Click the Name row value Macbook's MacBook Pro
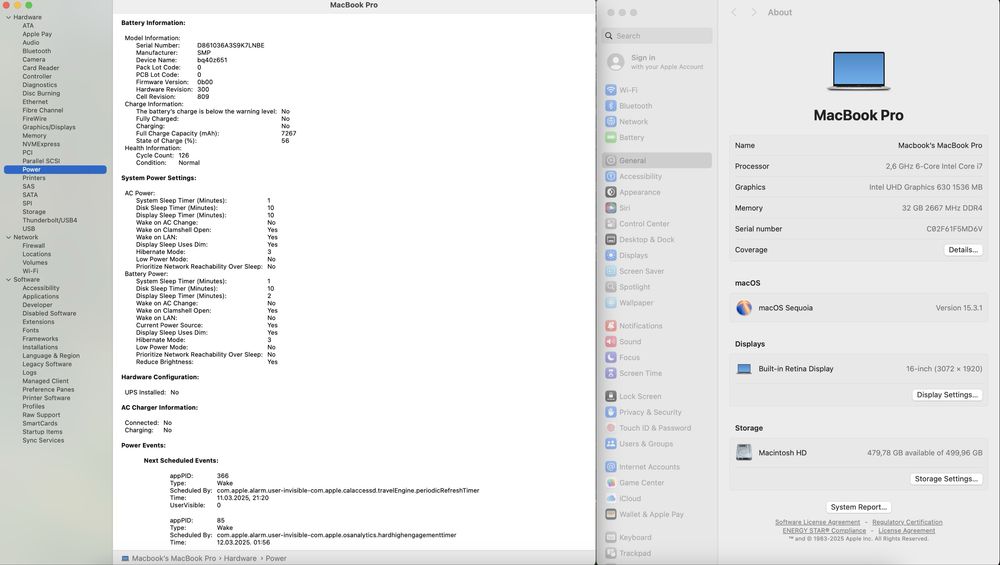1000x565 pixels. click(x=940, y=145)
